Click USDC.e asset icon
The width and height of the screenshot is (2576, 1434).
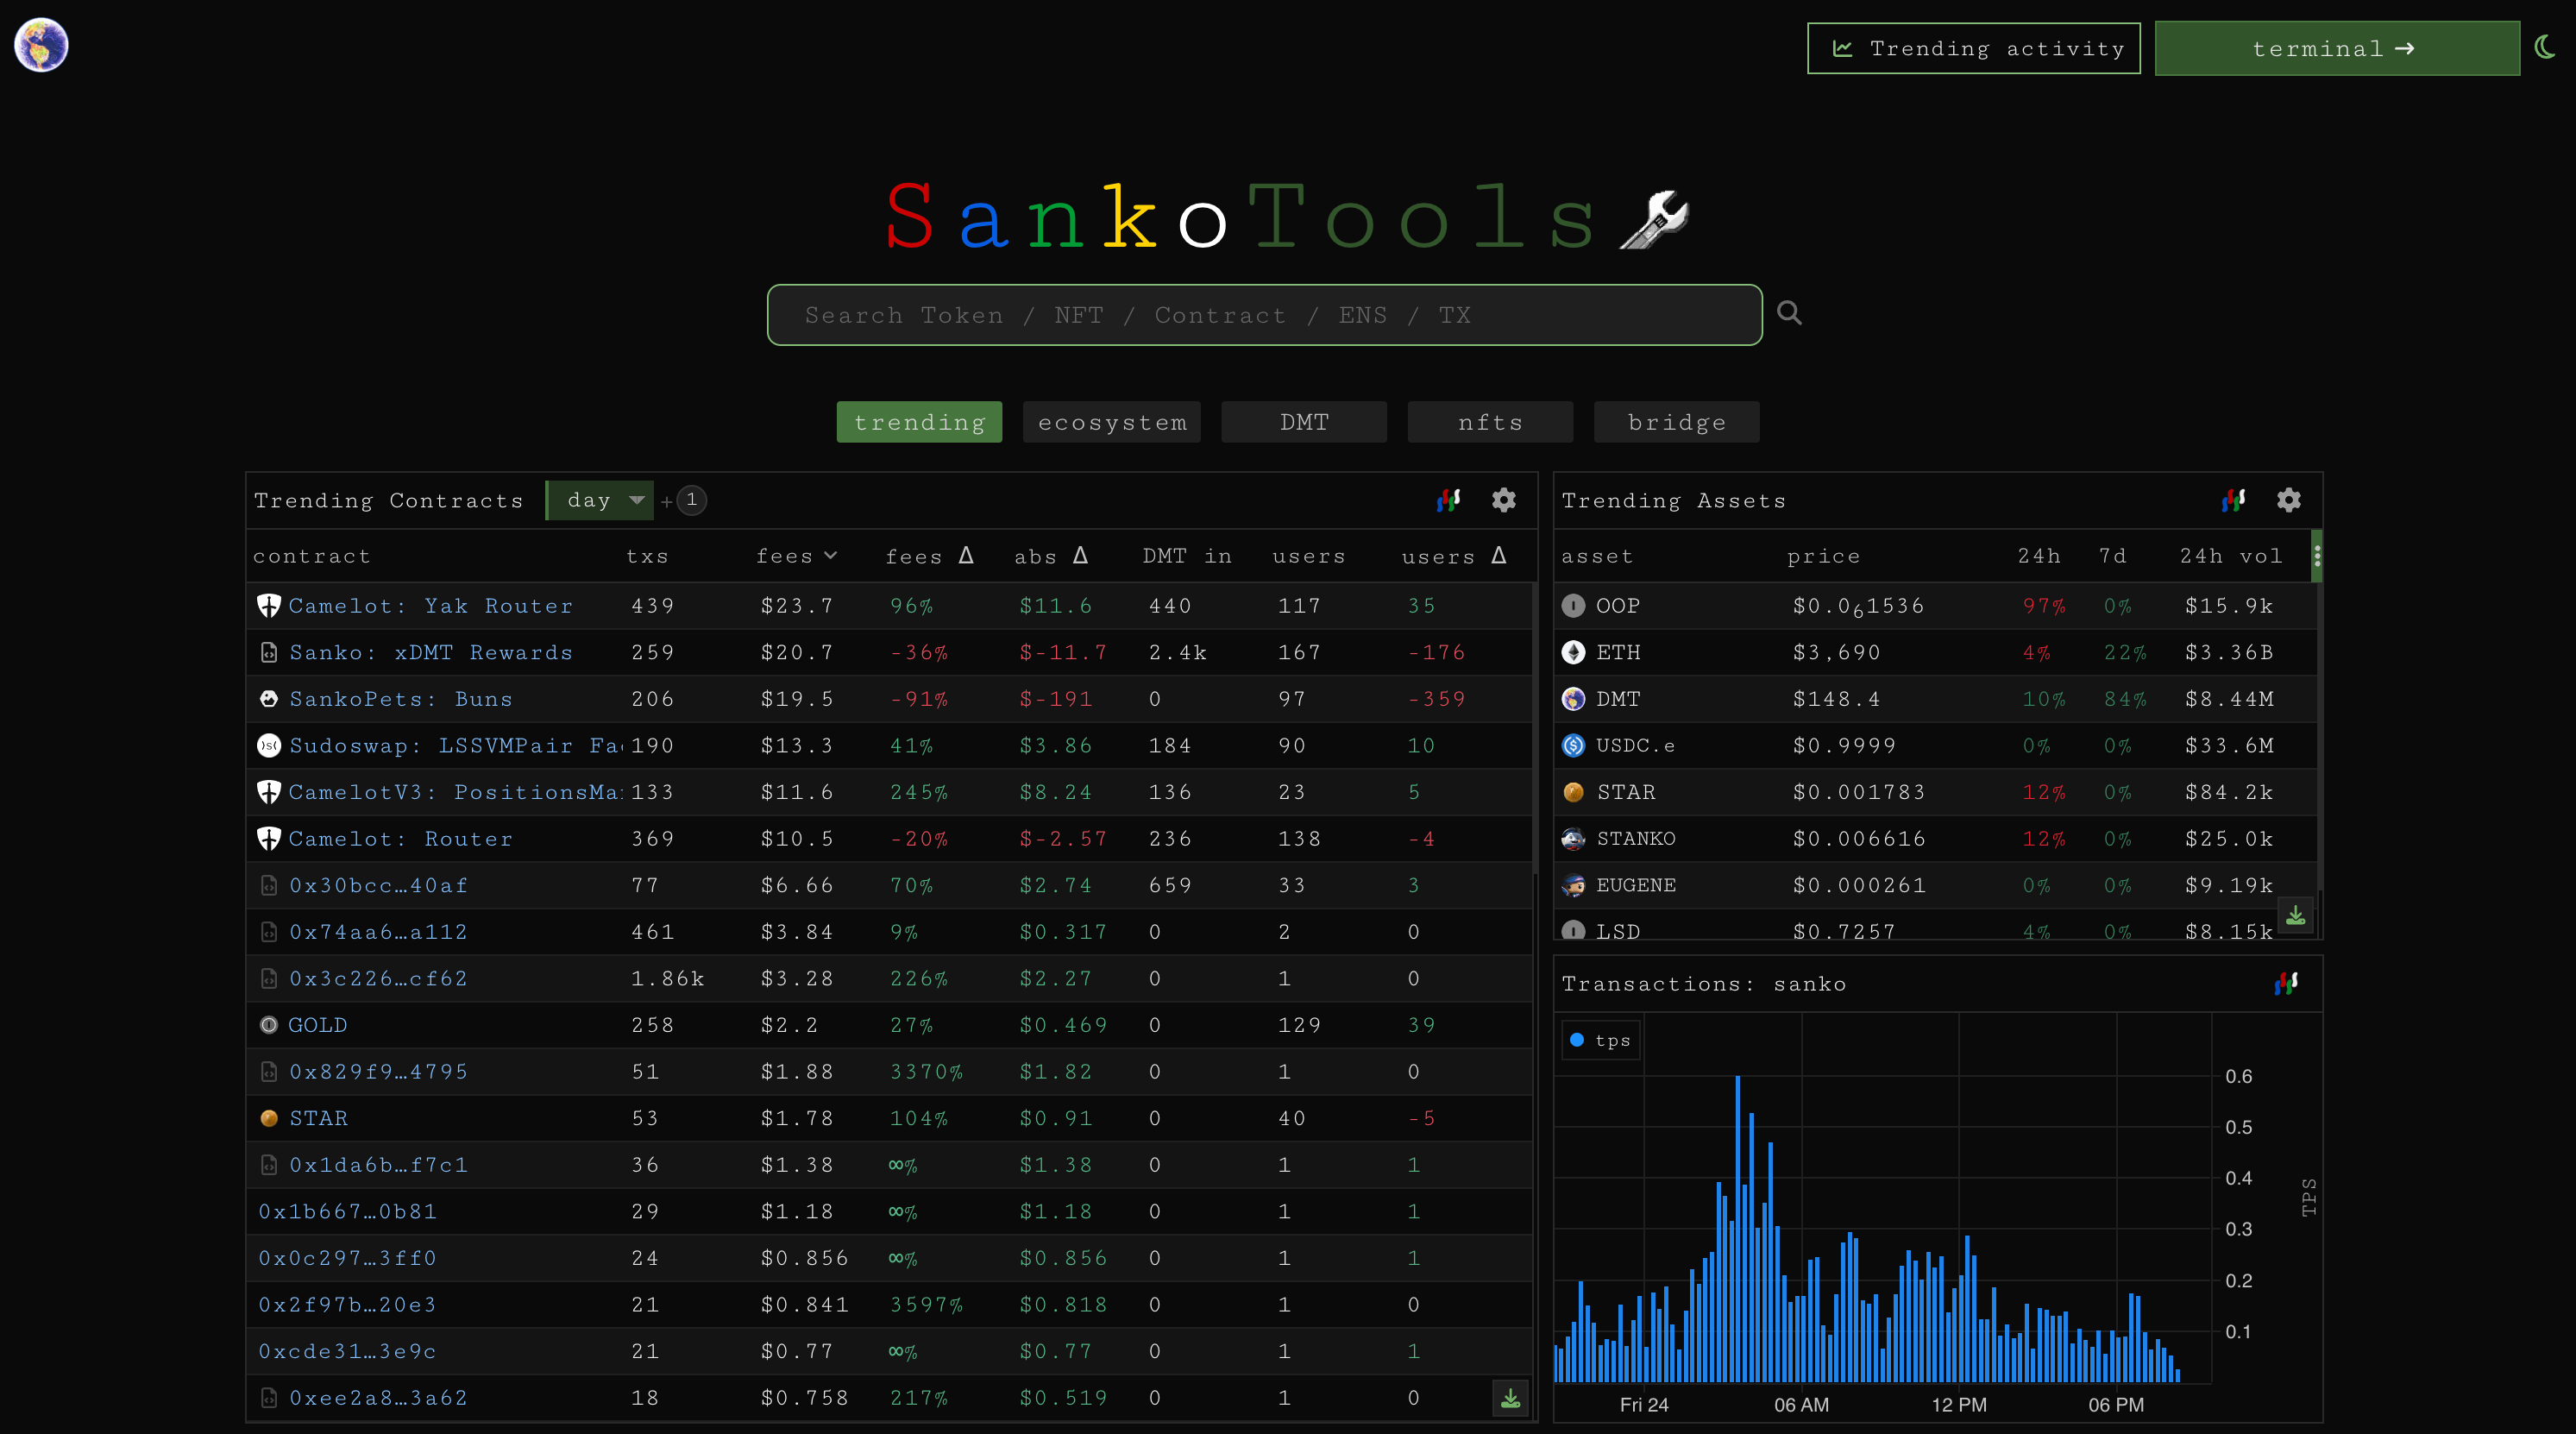click(1573, 746)
